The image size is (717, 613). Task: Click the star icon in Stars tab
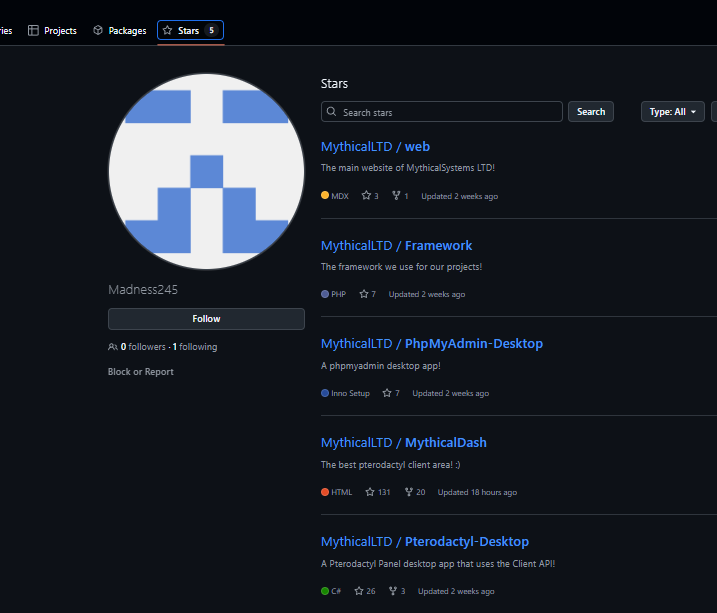[x=167, y=30]
